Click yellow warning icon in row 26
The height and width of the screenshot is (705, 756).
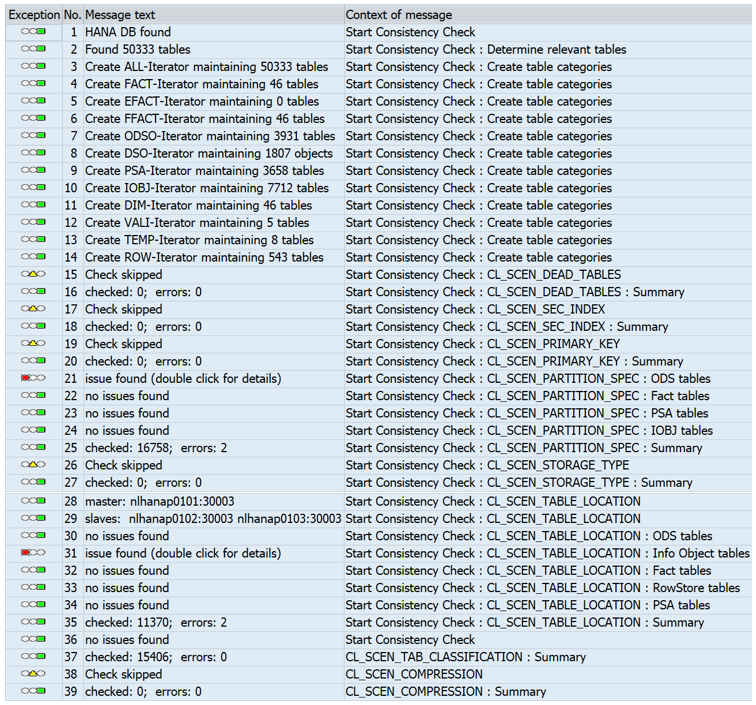[x=33, y=466]
